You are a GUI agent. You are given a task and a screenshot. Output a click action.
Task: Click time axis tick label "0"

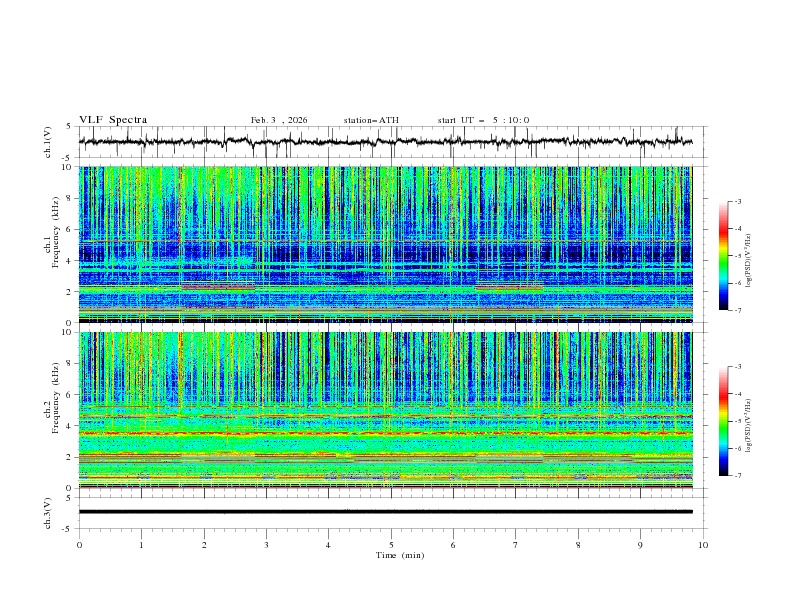(x=79, y=545)
